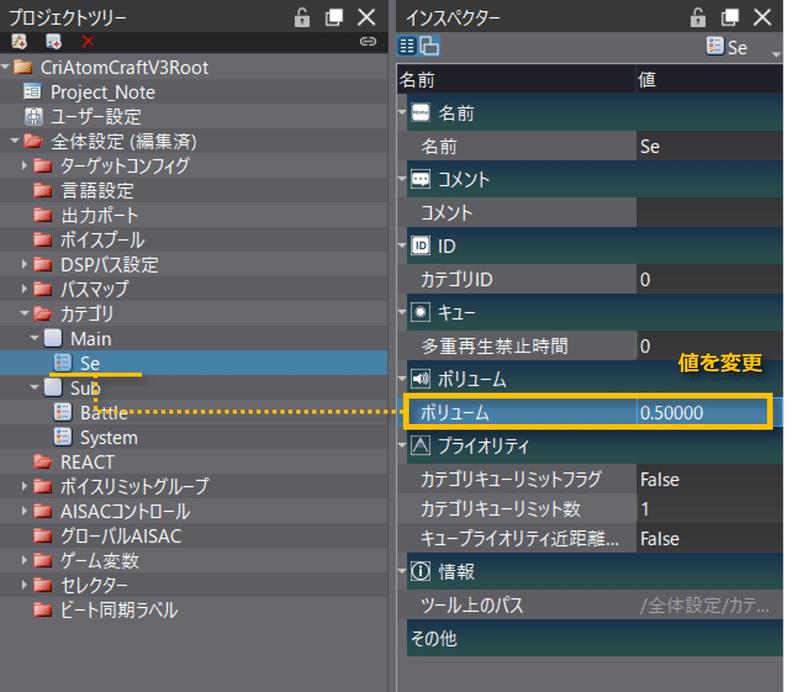
Task: Click the red delete X icon in project tree toolbar
Action: point(88,41)
